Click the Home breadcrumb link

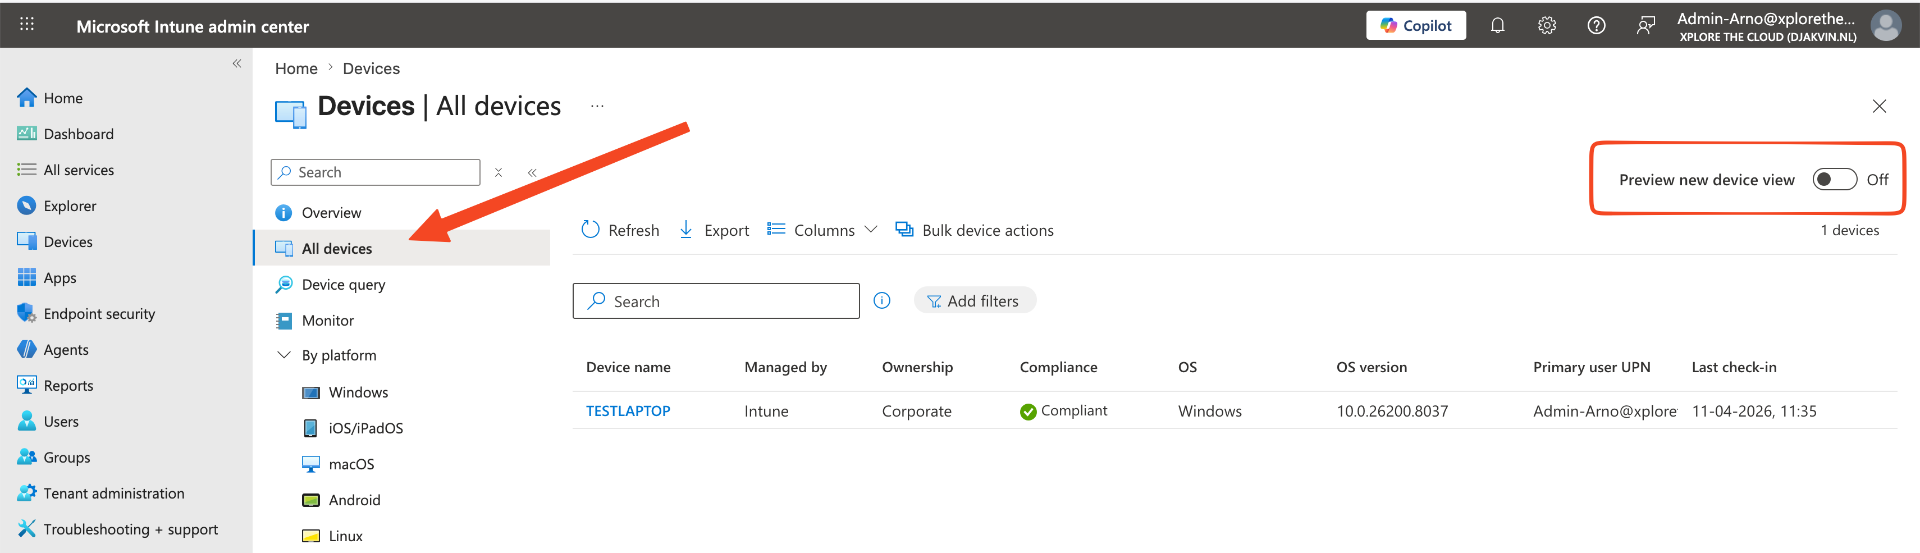296,68
